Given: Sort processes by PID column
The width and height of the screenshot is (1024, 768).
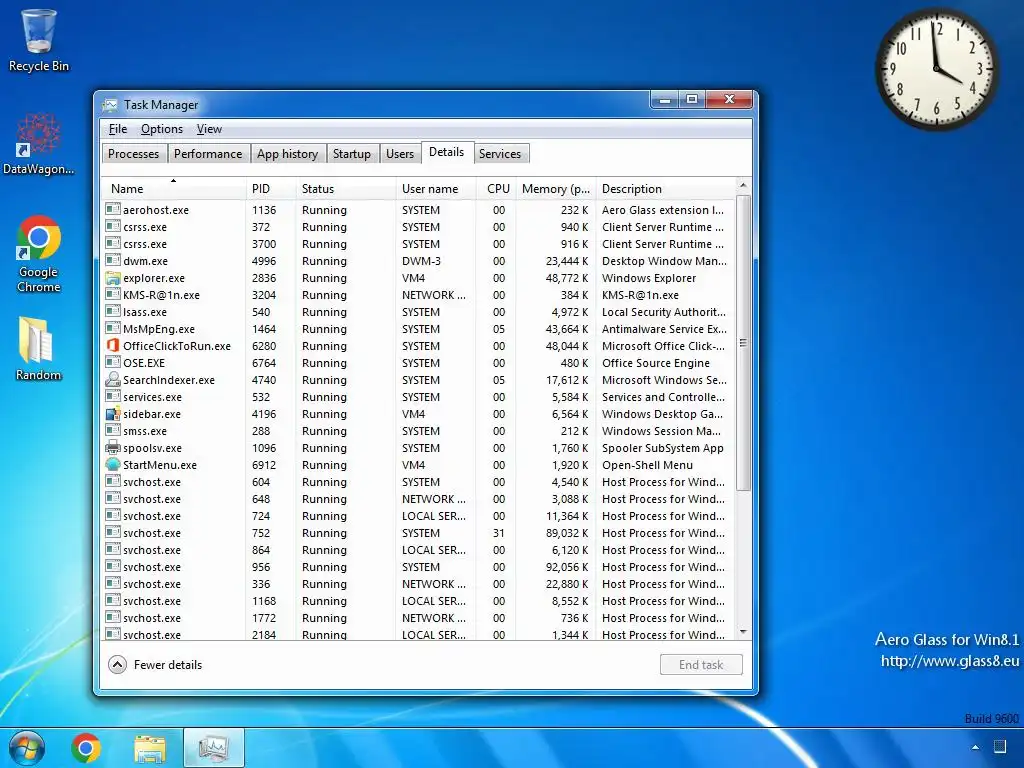Looking at the screenshot, I should point(271,189).
